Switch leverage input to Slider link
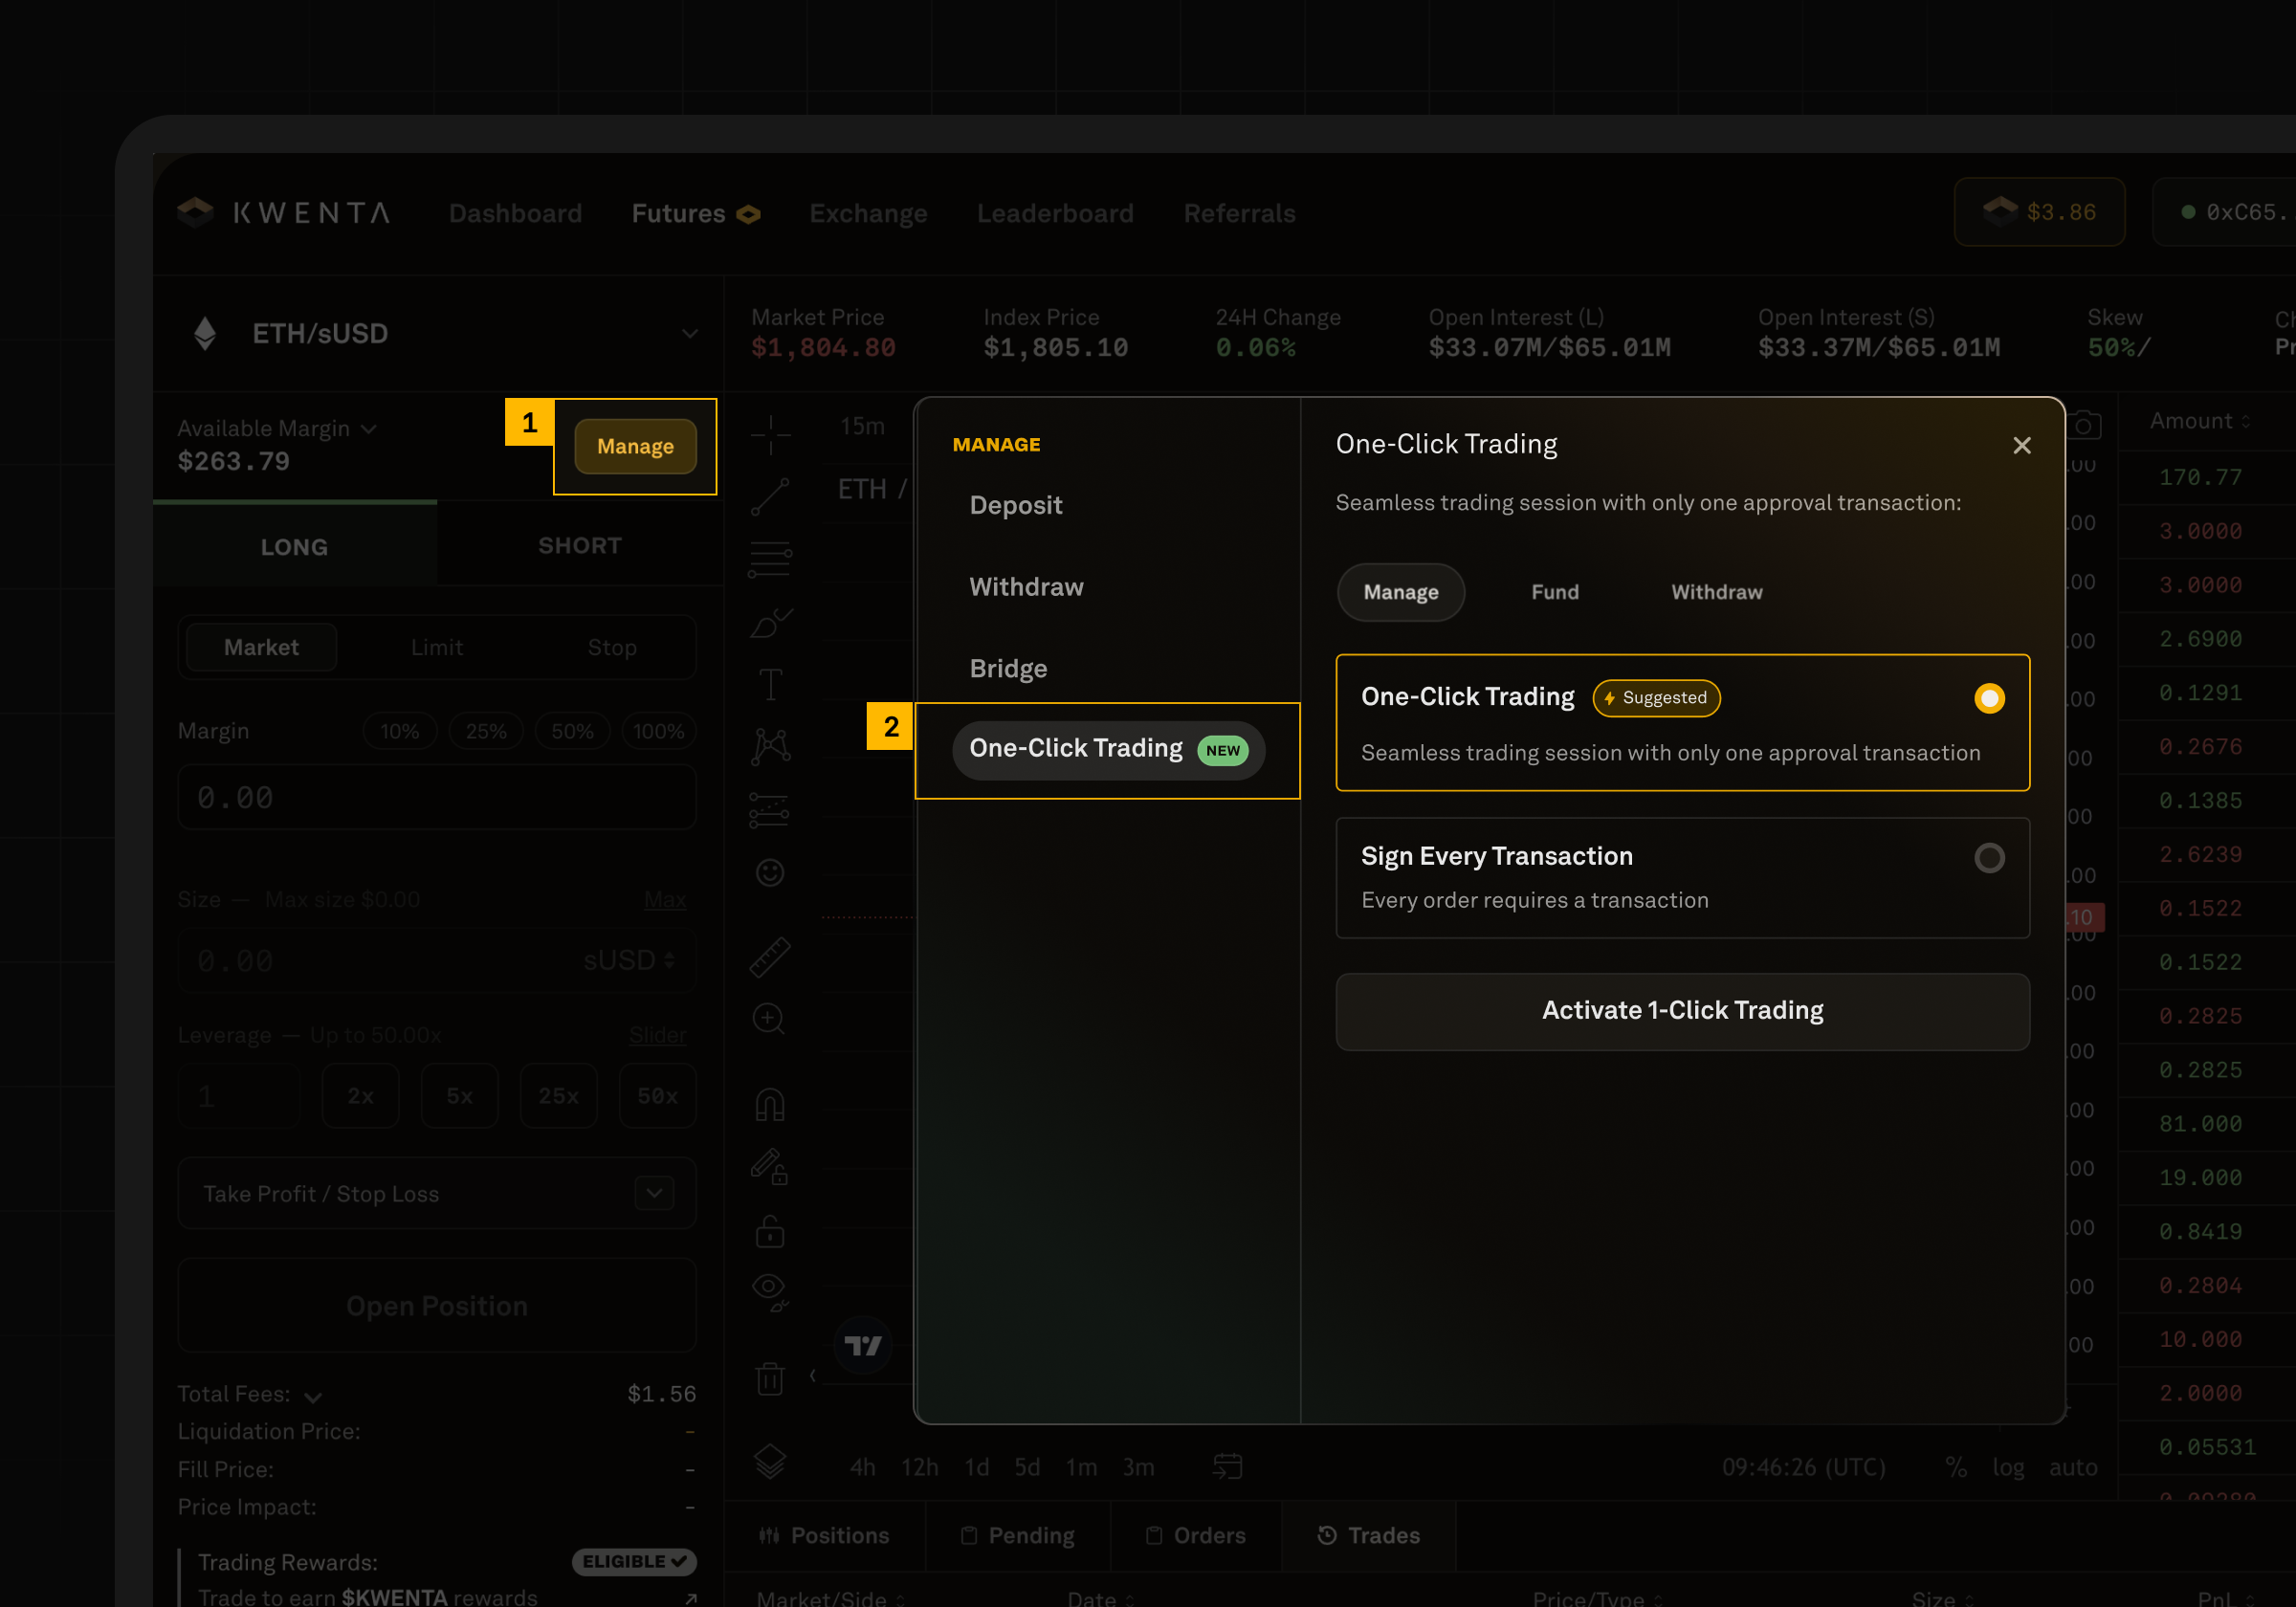Viewport: 2296px width, 1607px height. [x=657, y=1035]
